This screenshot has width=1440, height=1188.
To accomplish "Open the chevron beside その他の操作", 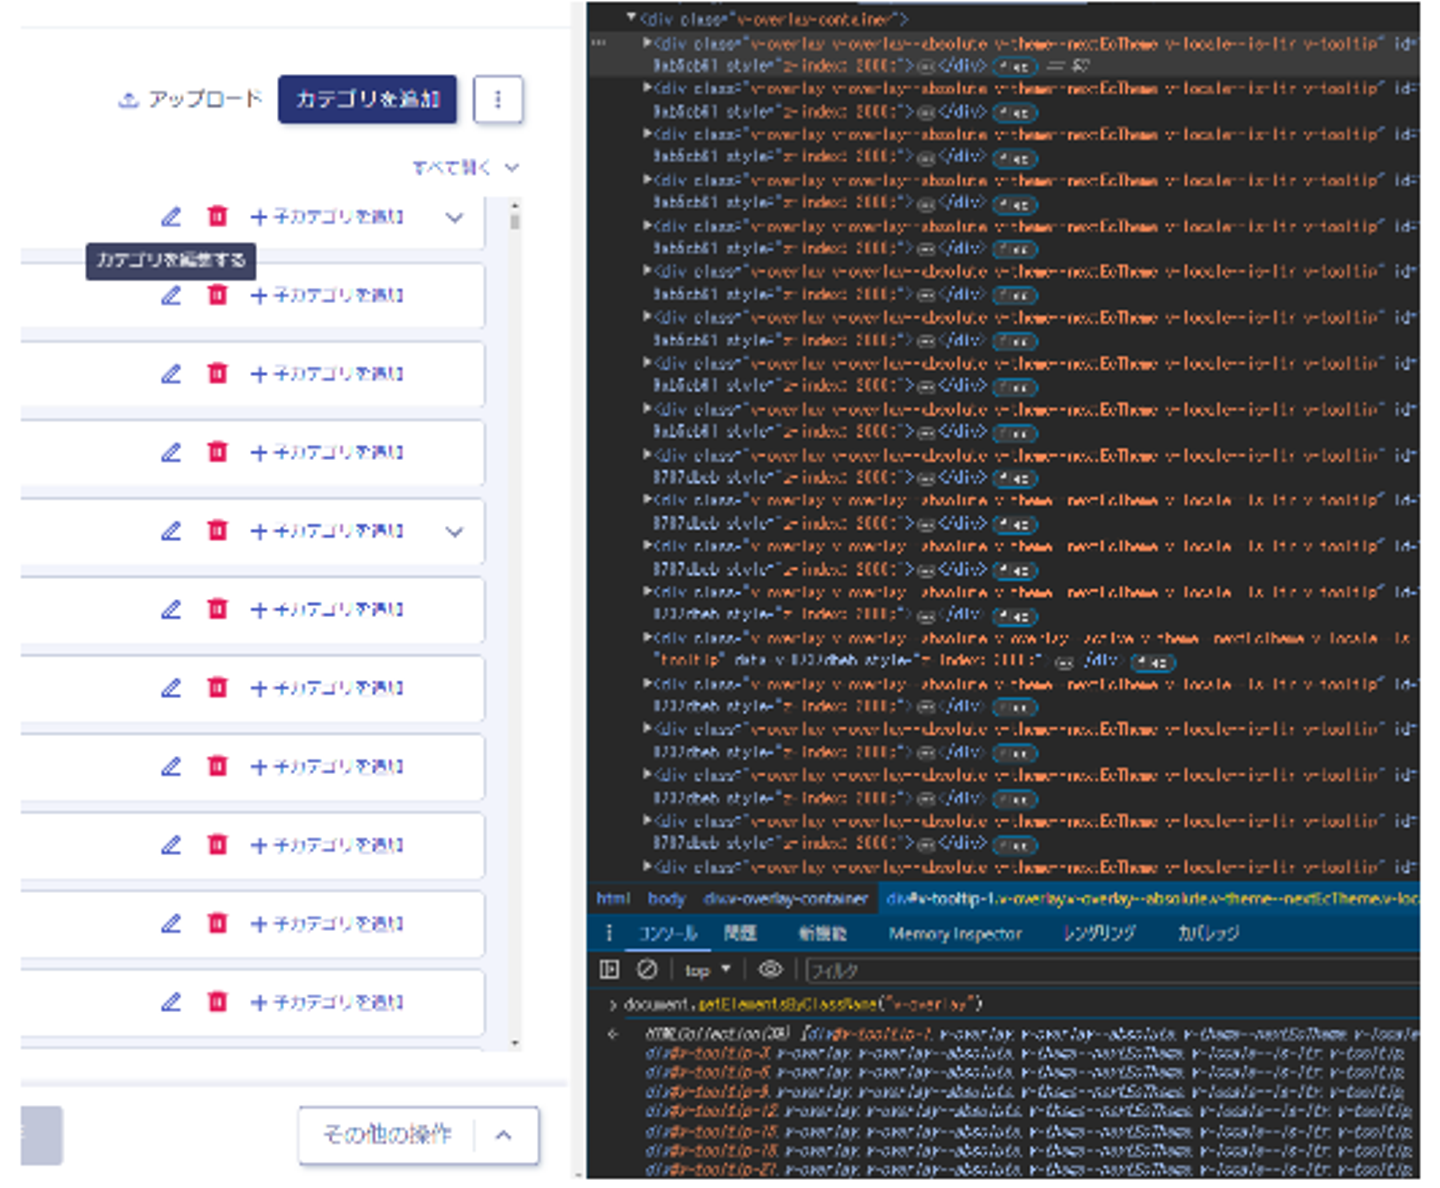I will tap(504, 1135).
